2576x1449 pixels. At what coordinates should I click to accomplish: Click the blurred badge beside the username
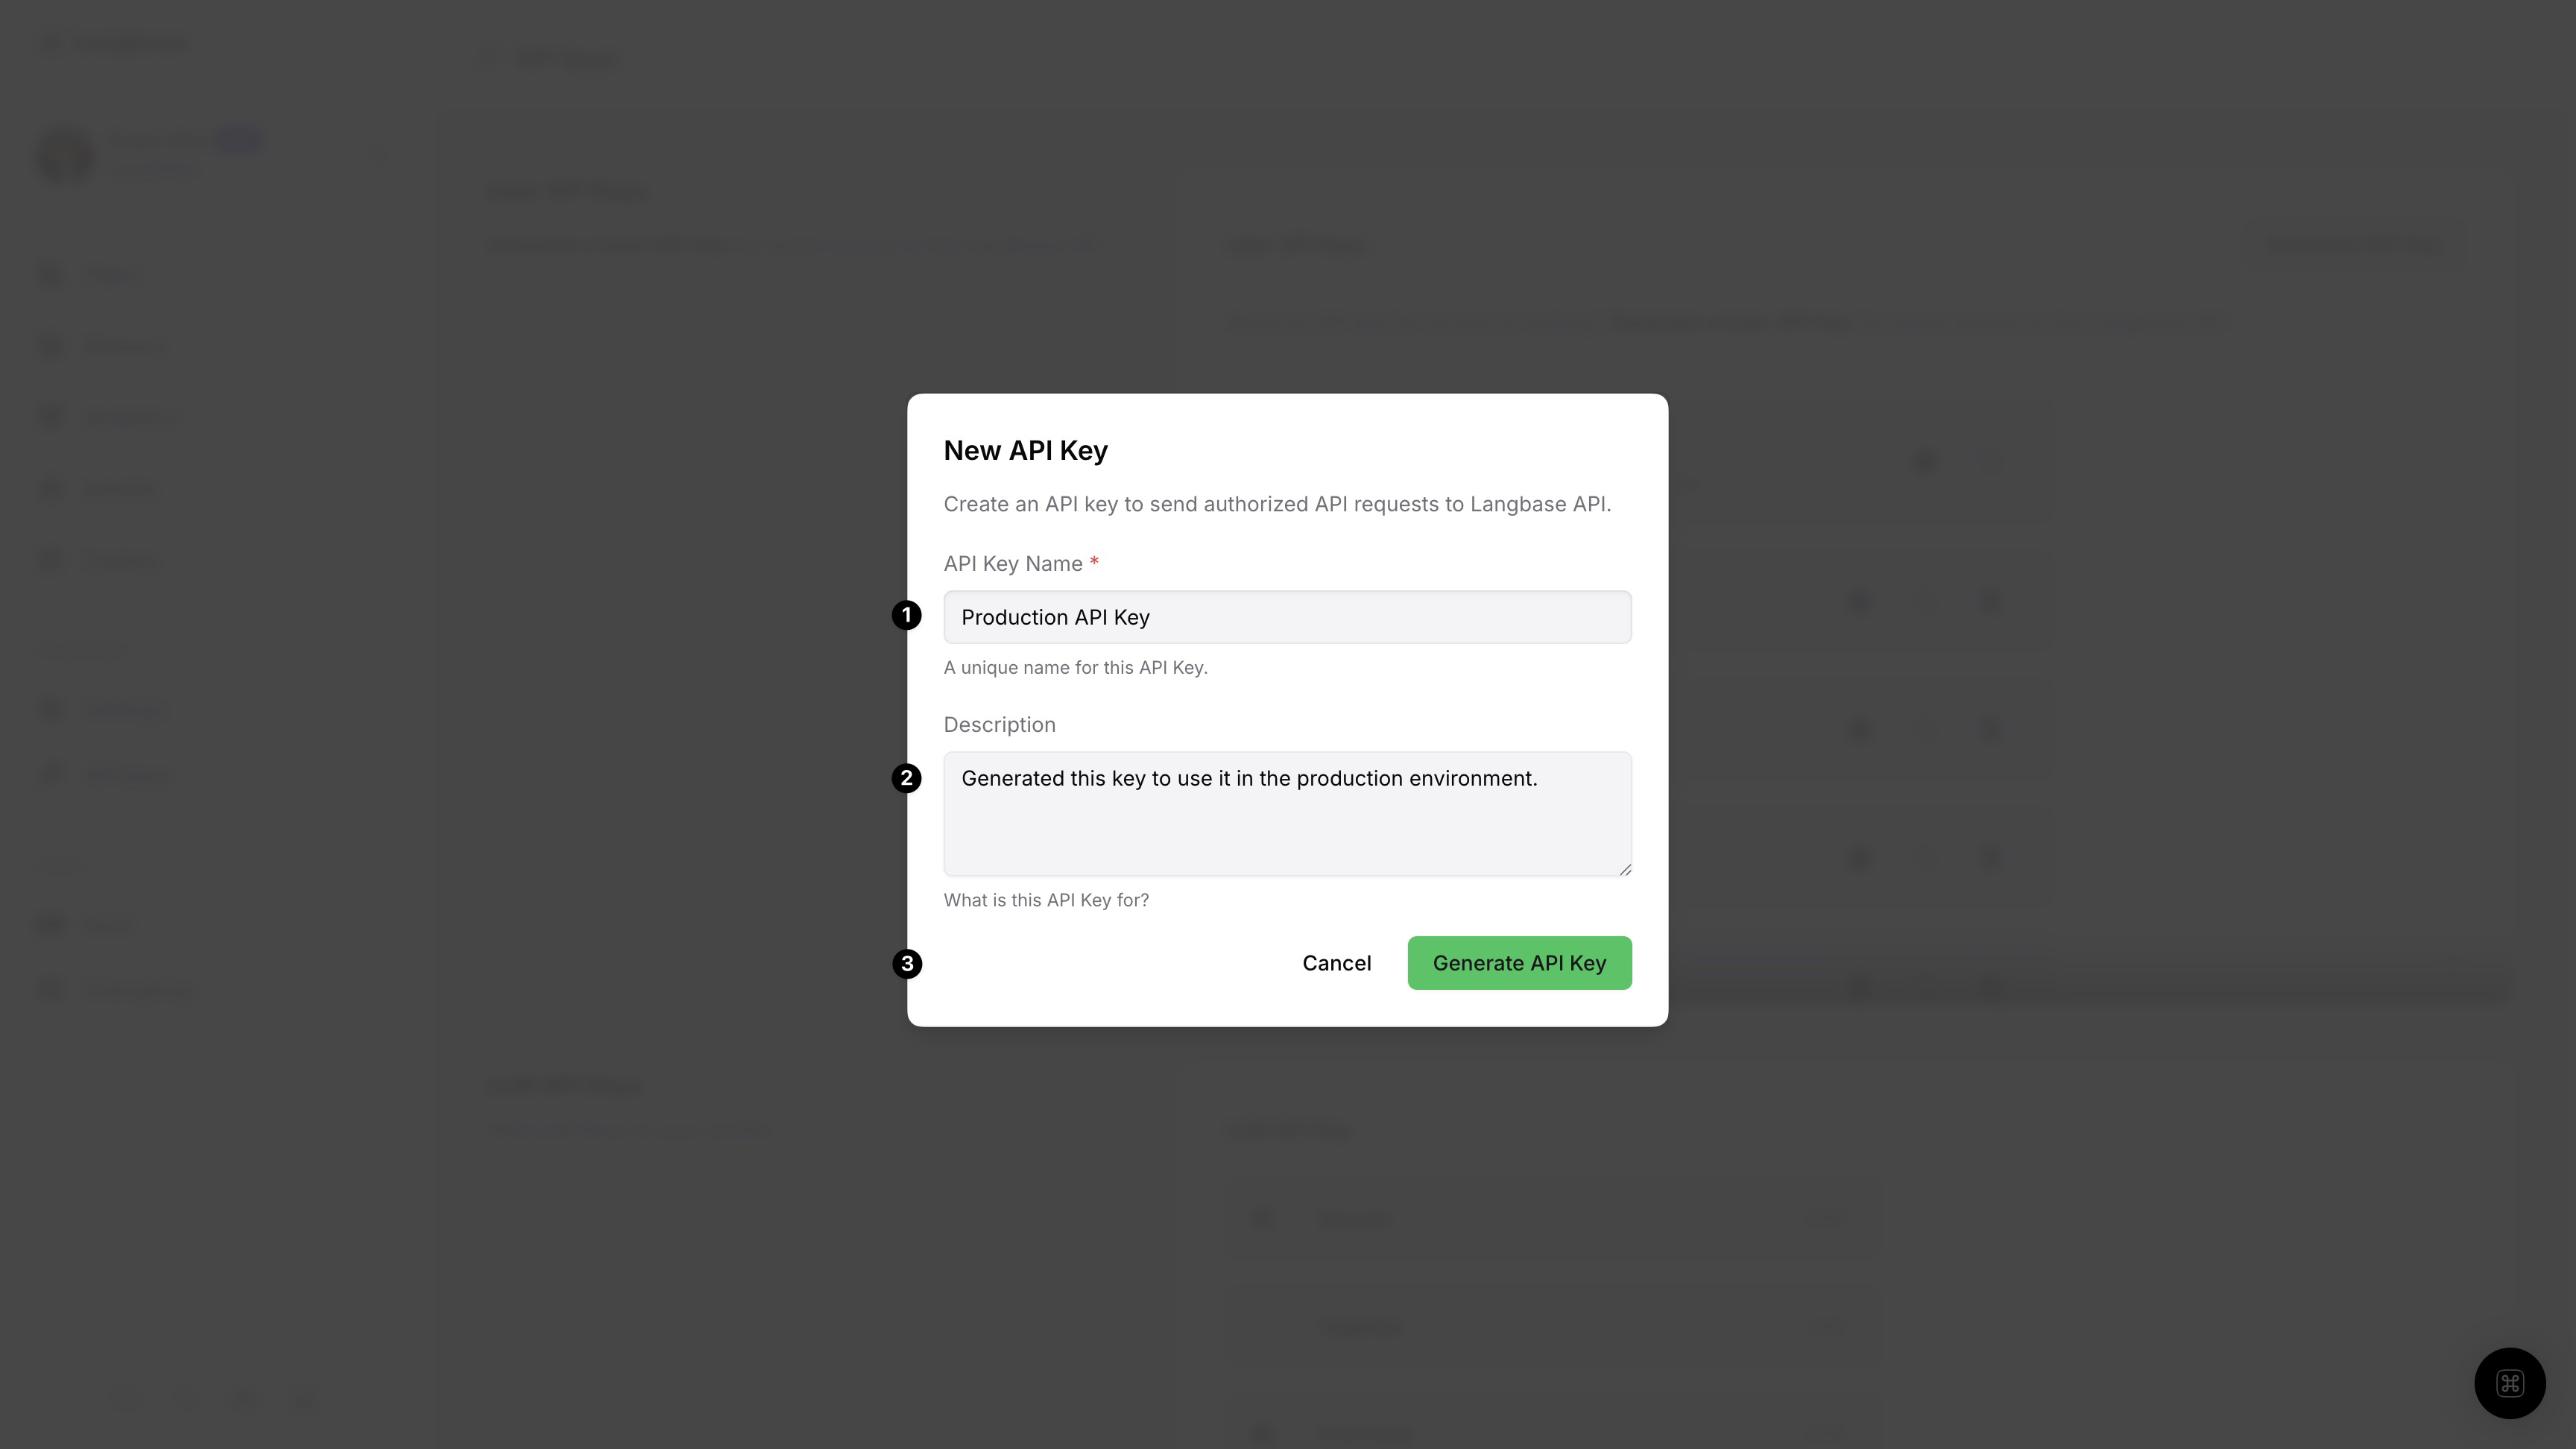(239, 140)
